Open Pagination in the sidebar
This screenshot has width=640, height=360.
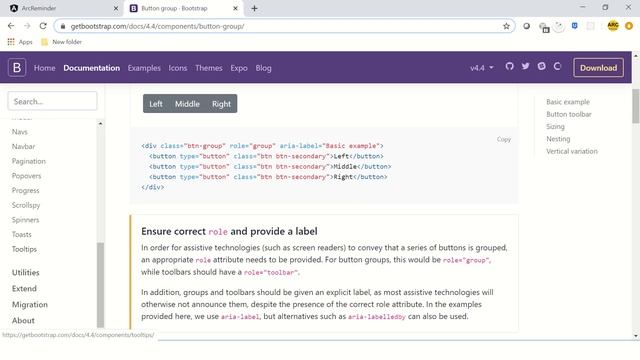click(29, 161)
